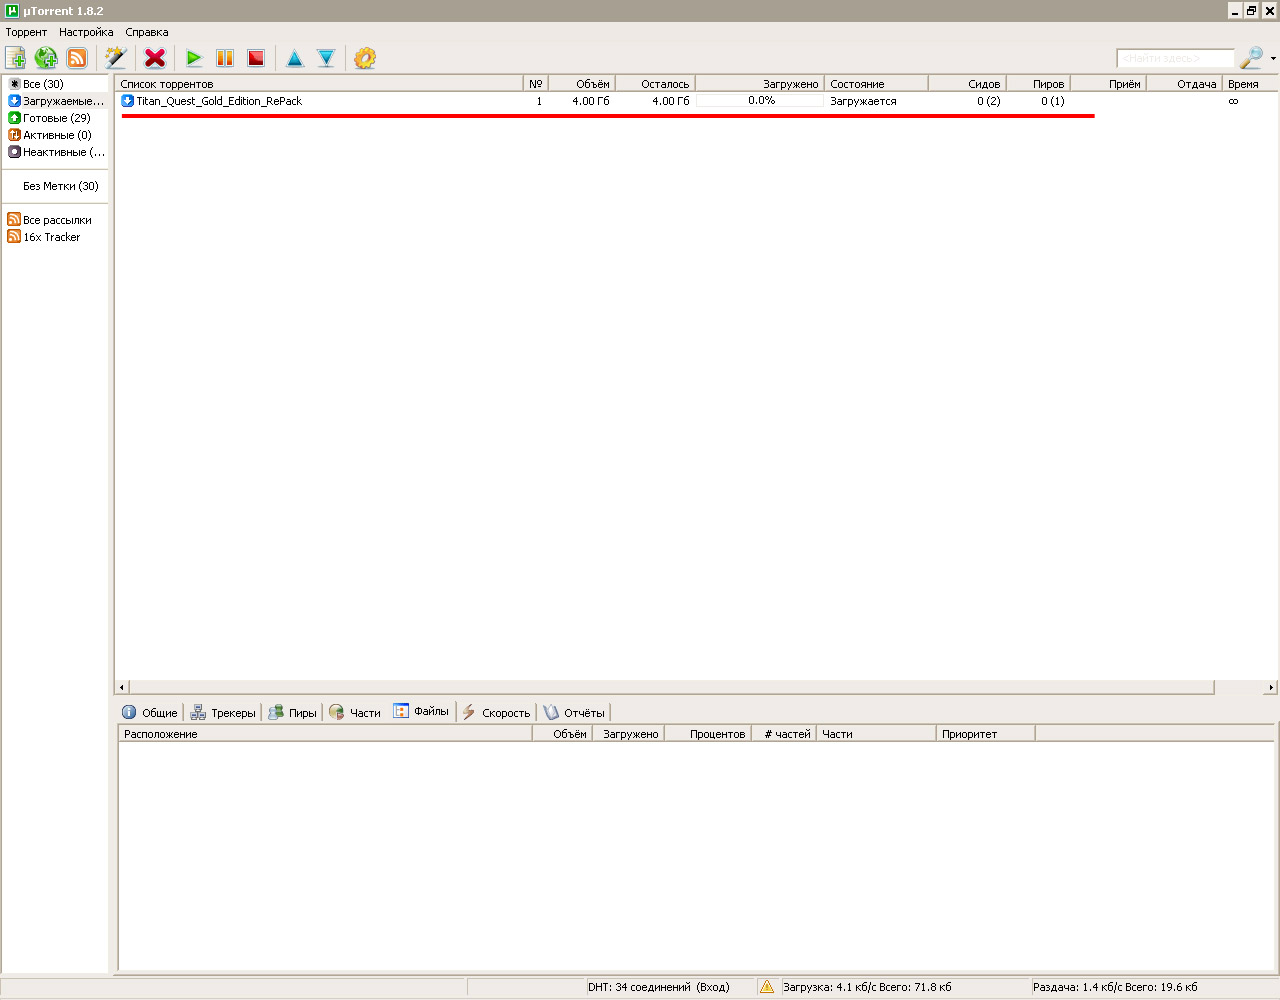Screen dimensions: 1280x1000
Task: Start the torrent with the green play icon
Action: 194,58
